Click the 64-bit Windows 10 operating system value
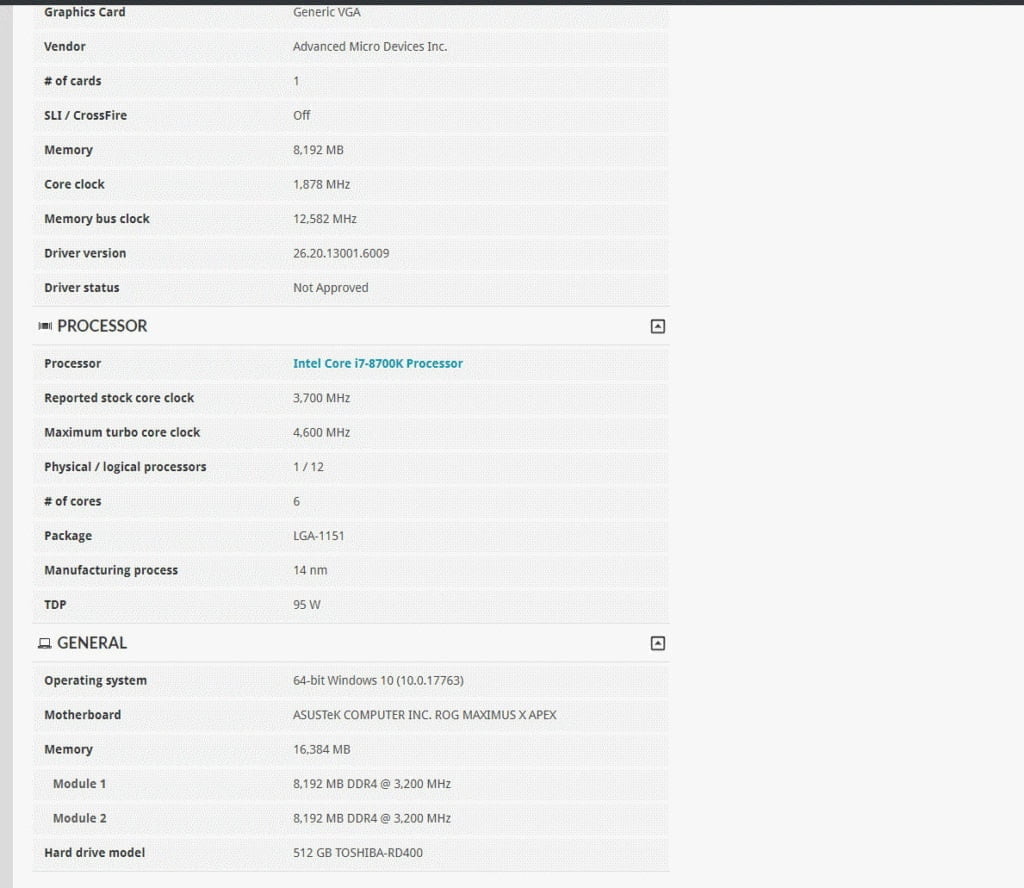This screenshot has height=888, width=1024. (377, 681)
